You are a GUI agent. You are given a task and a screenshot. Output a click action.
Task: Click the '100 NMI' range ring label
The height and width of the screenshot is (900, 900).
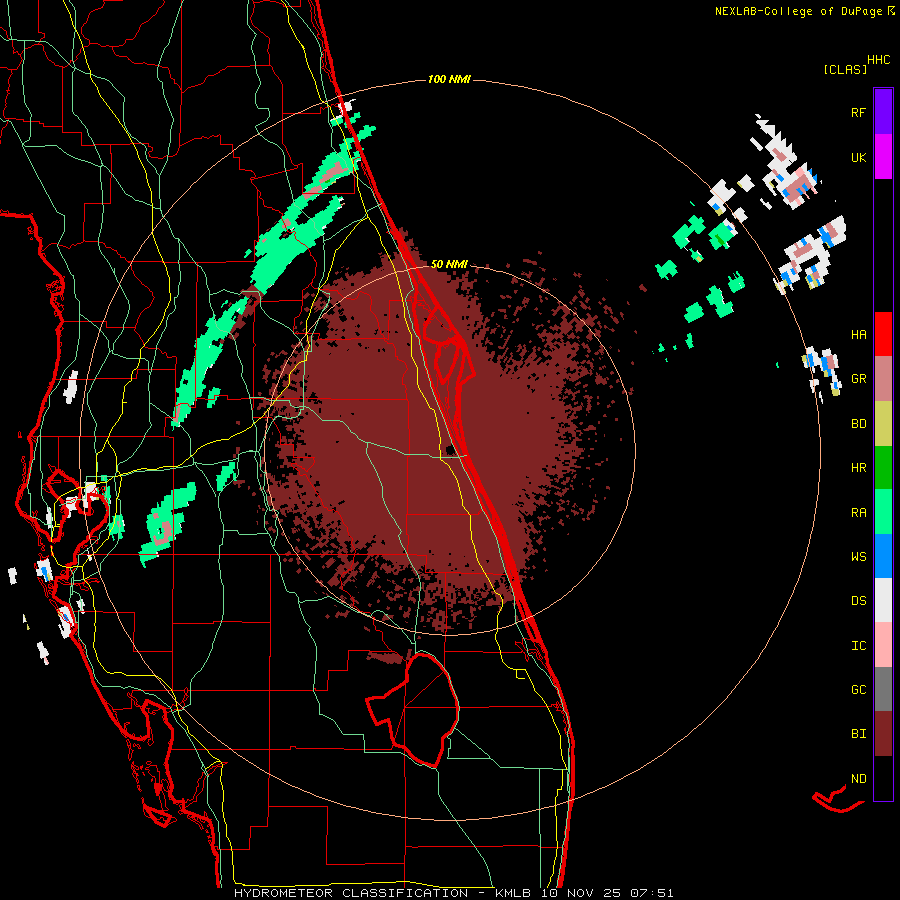449,79
